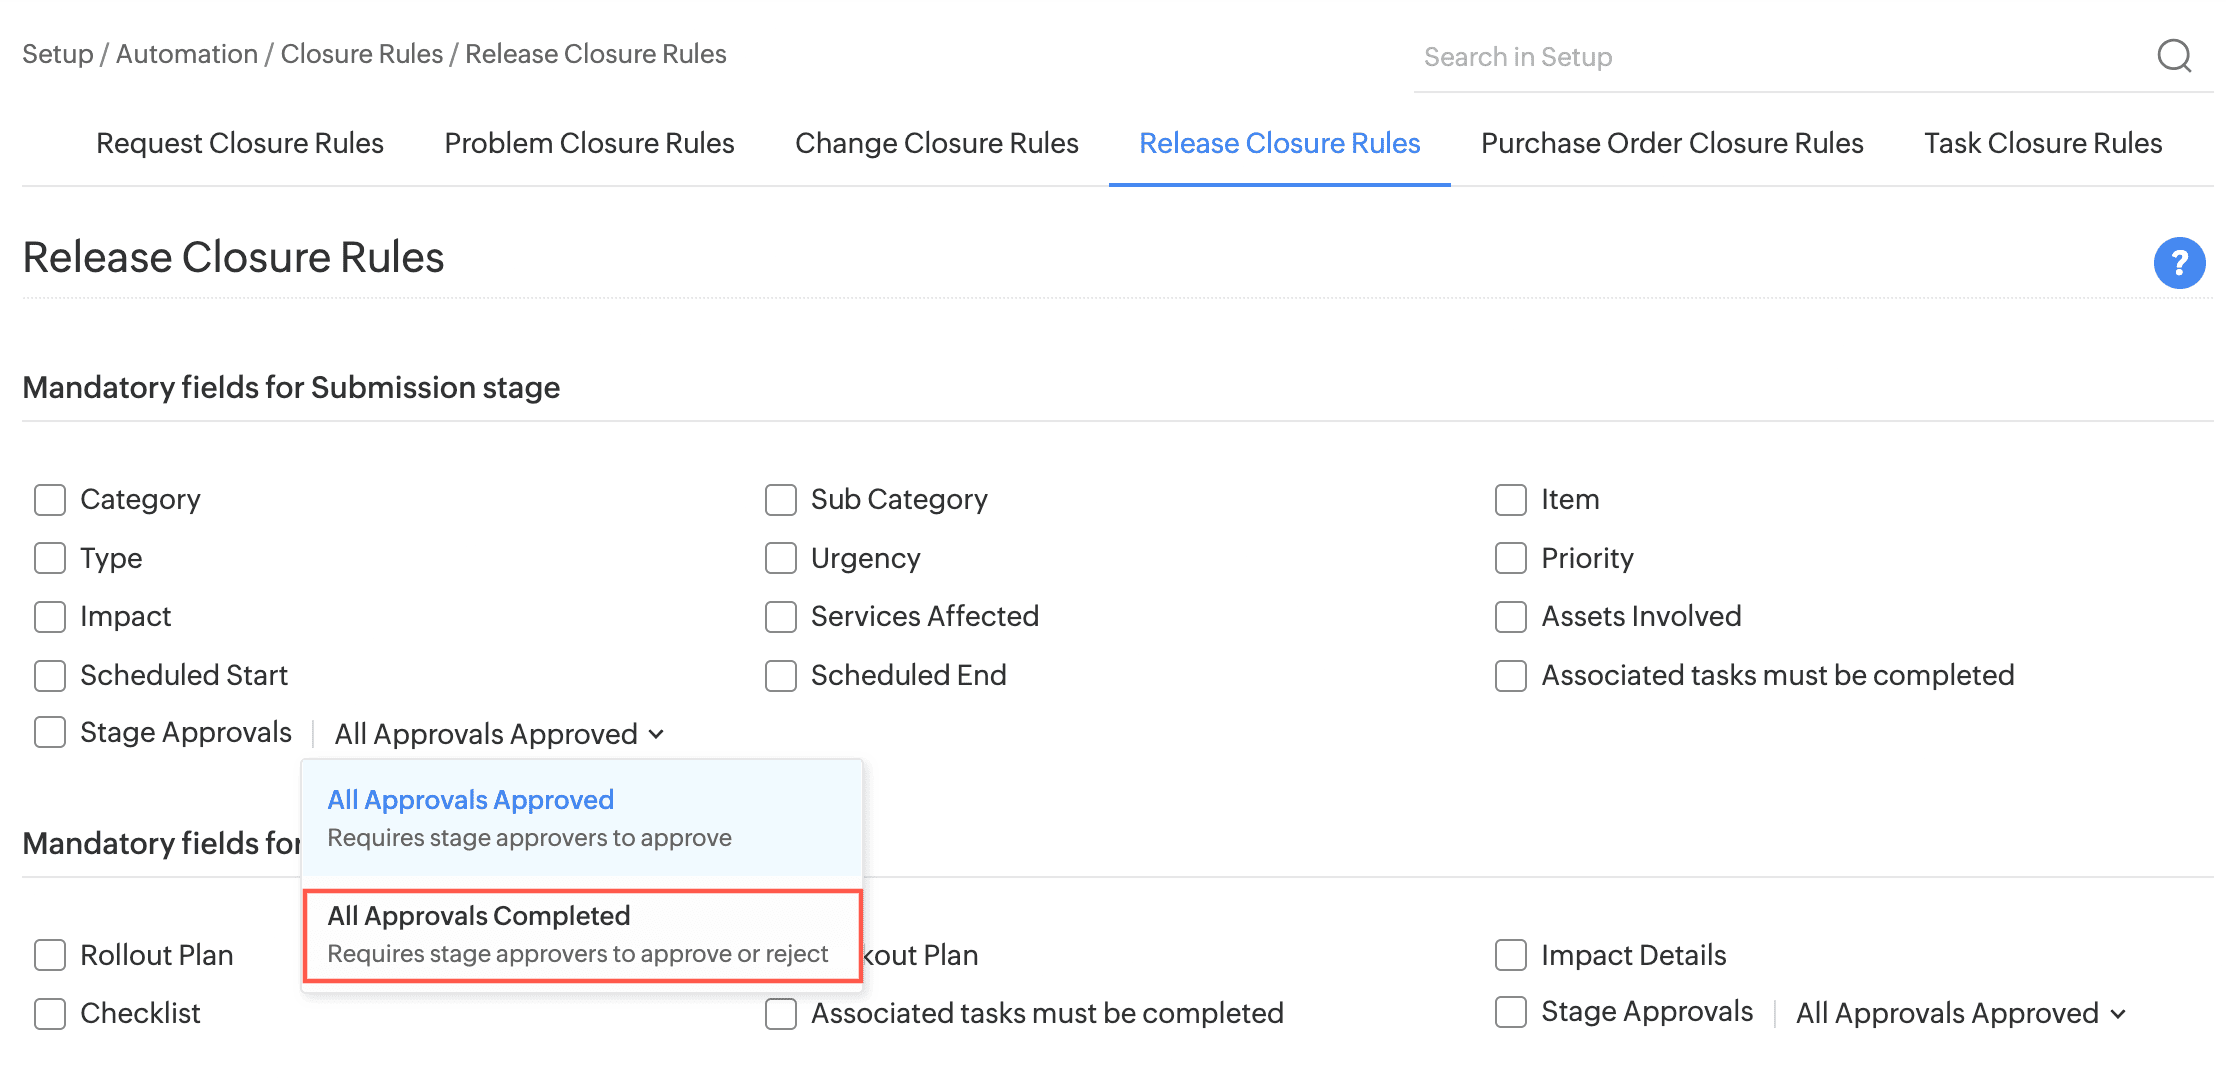This screenshot has height=1082, width=2226.
Task: Check the Assets Involved box
Action: click(x=1510, y=617)
